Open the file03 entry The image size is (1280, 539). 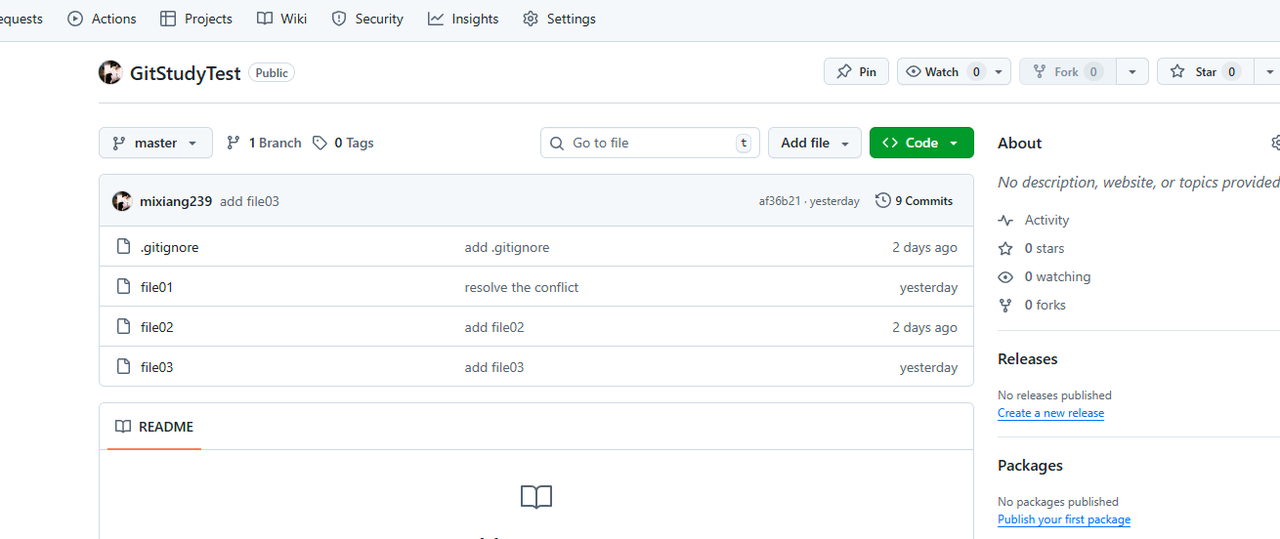click(x=157, y=367)
